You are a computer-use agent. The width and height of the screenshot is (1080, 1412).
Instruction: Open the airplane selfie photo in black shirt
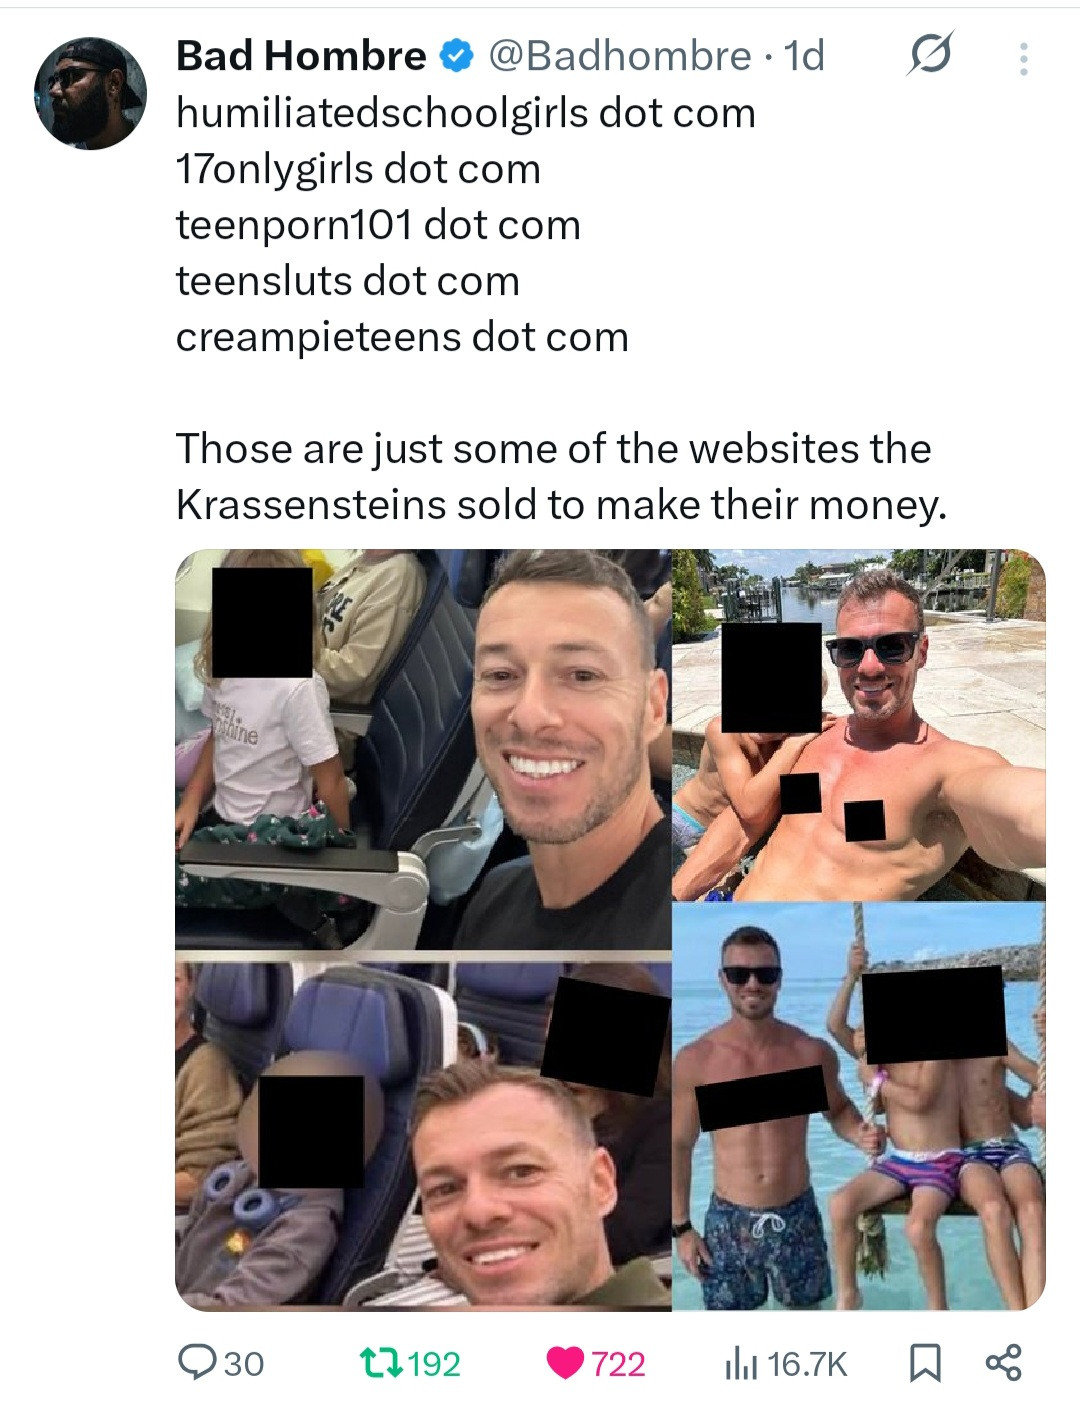tap(423, 748)
